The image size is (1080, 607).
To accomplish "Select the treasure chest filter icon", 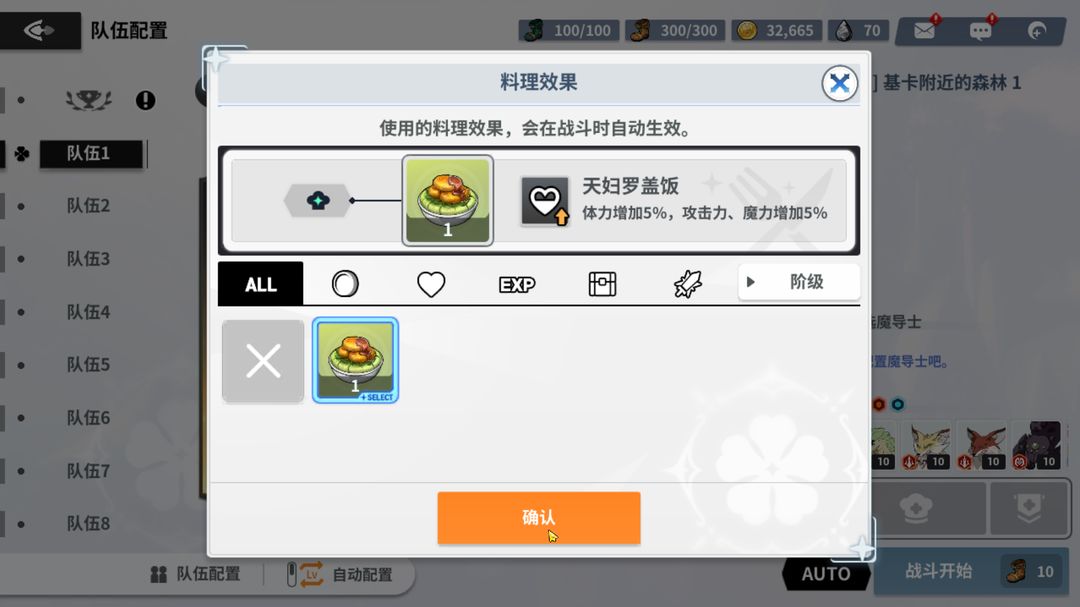I will pos(602,284).
